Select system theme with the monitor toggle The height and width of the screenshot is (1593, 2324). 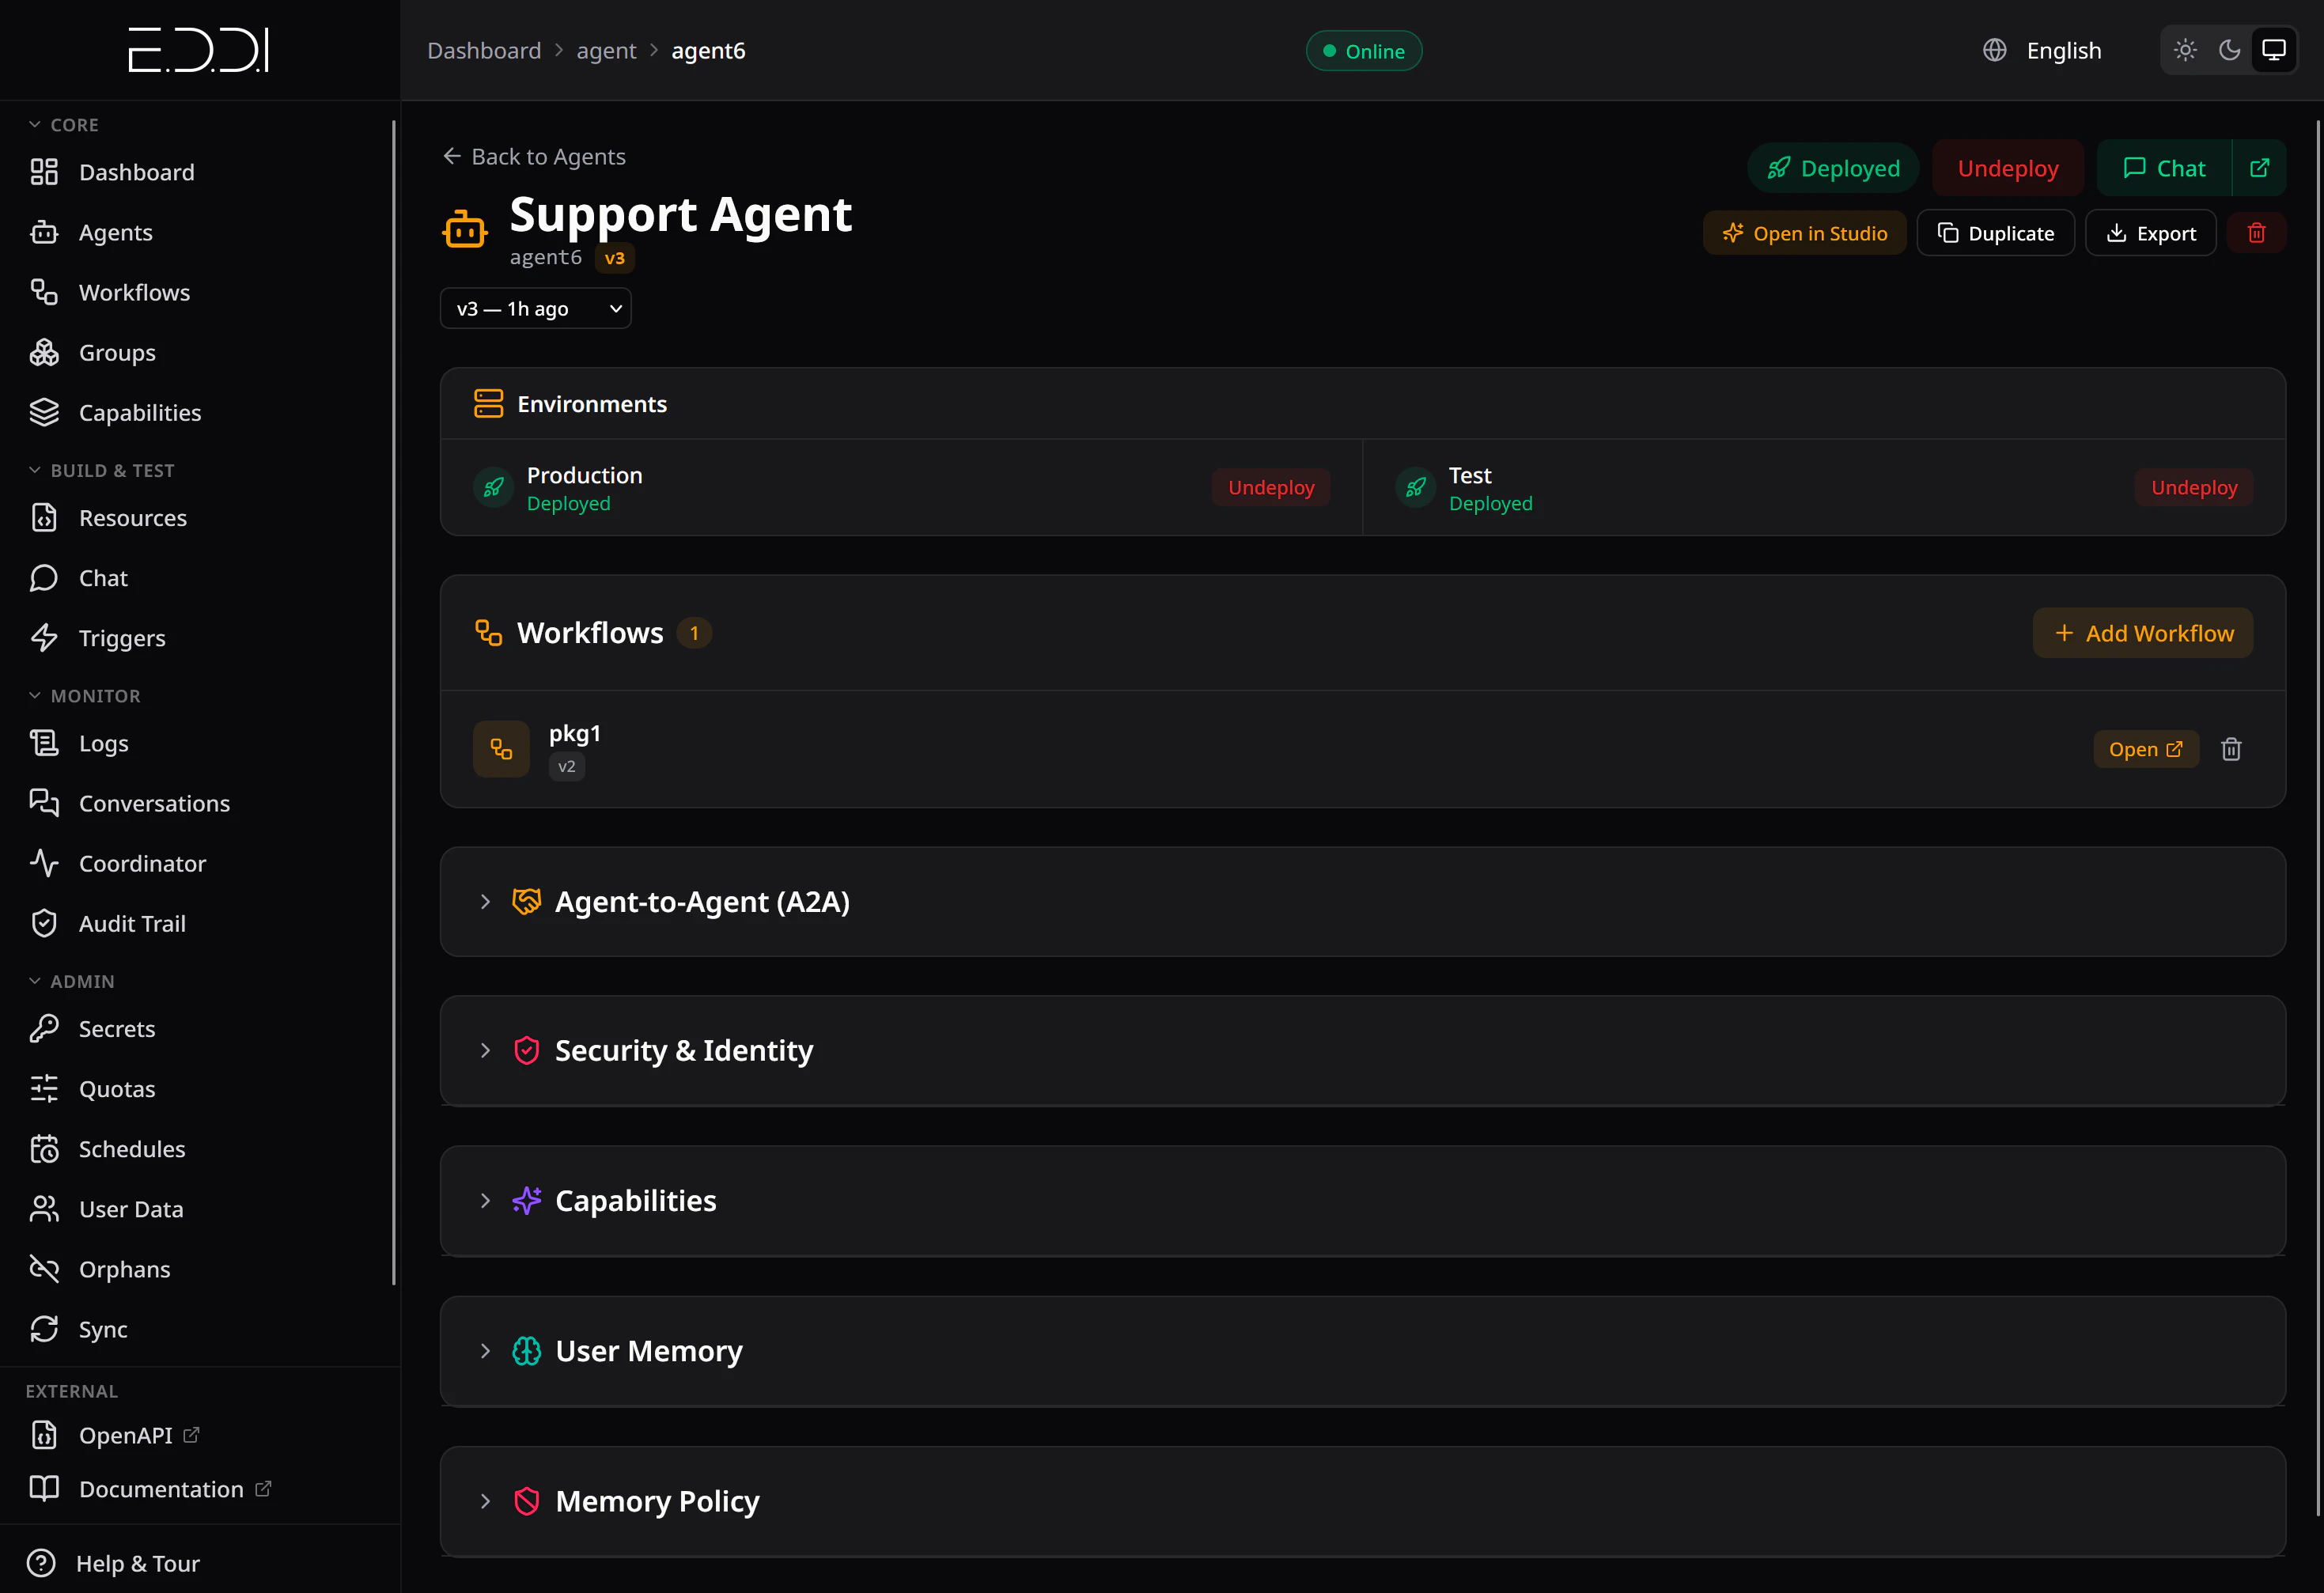2274,49
